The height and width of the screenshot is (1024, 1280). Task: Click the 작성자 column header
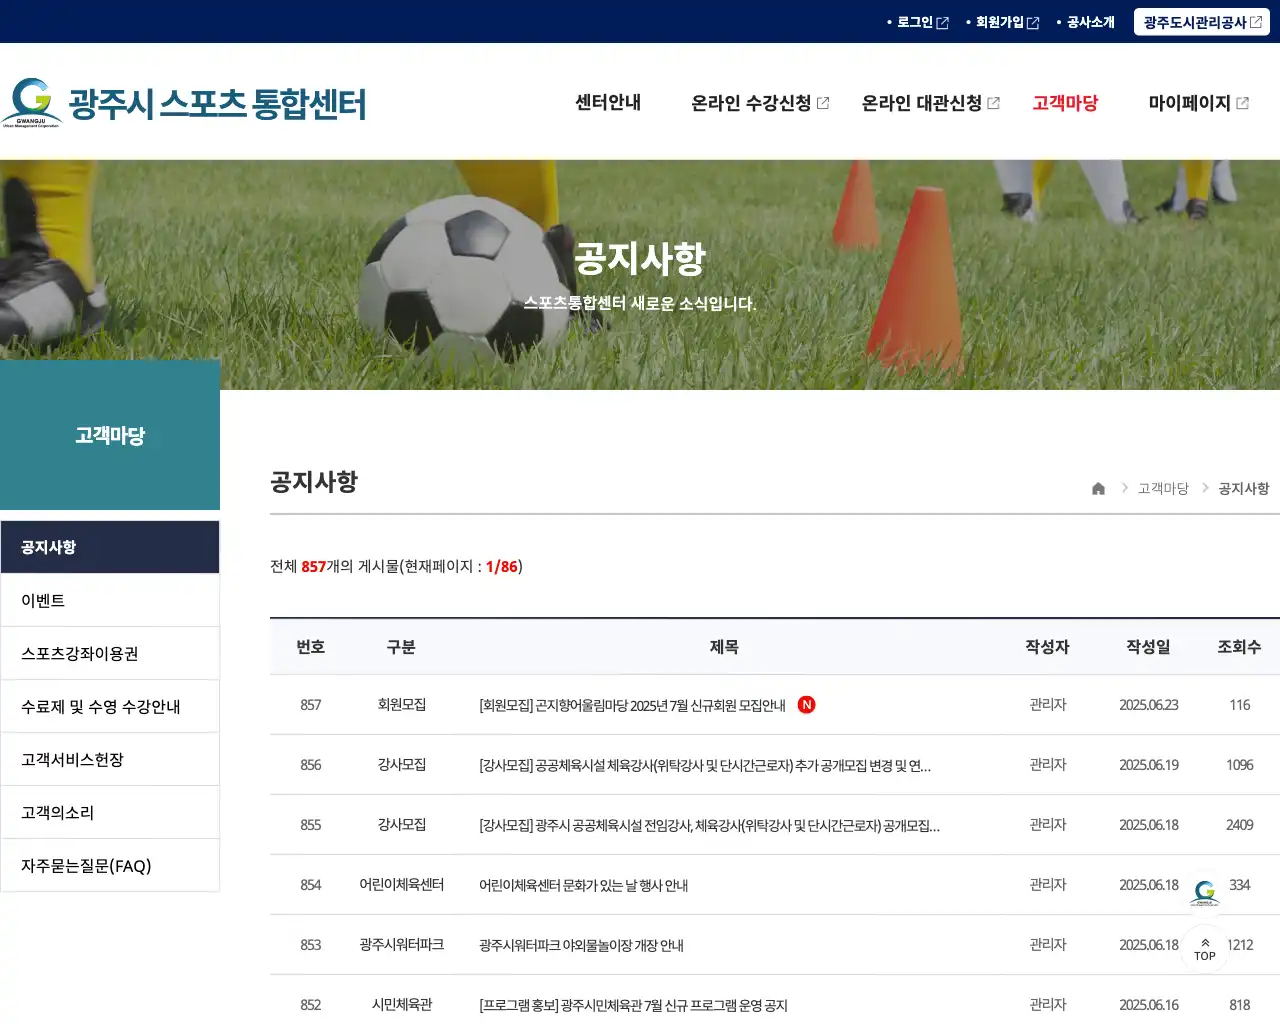1047,647
